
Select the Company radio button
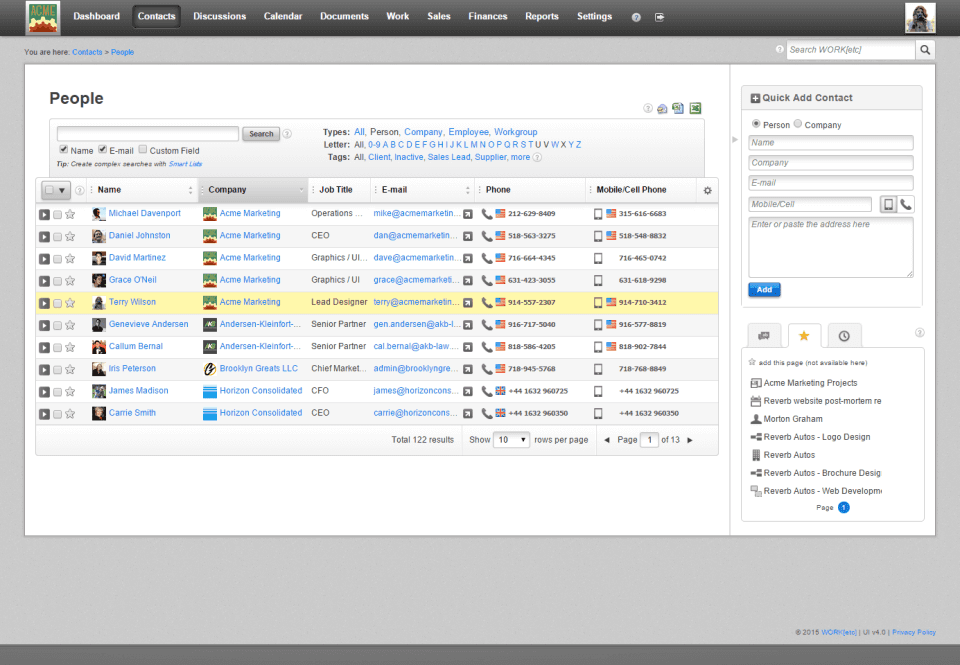point(797,125)
